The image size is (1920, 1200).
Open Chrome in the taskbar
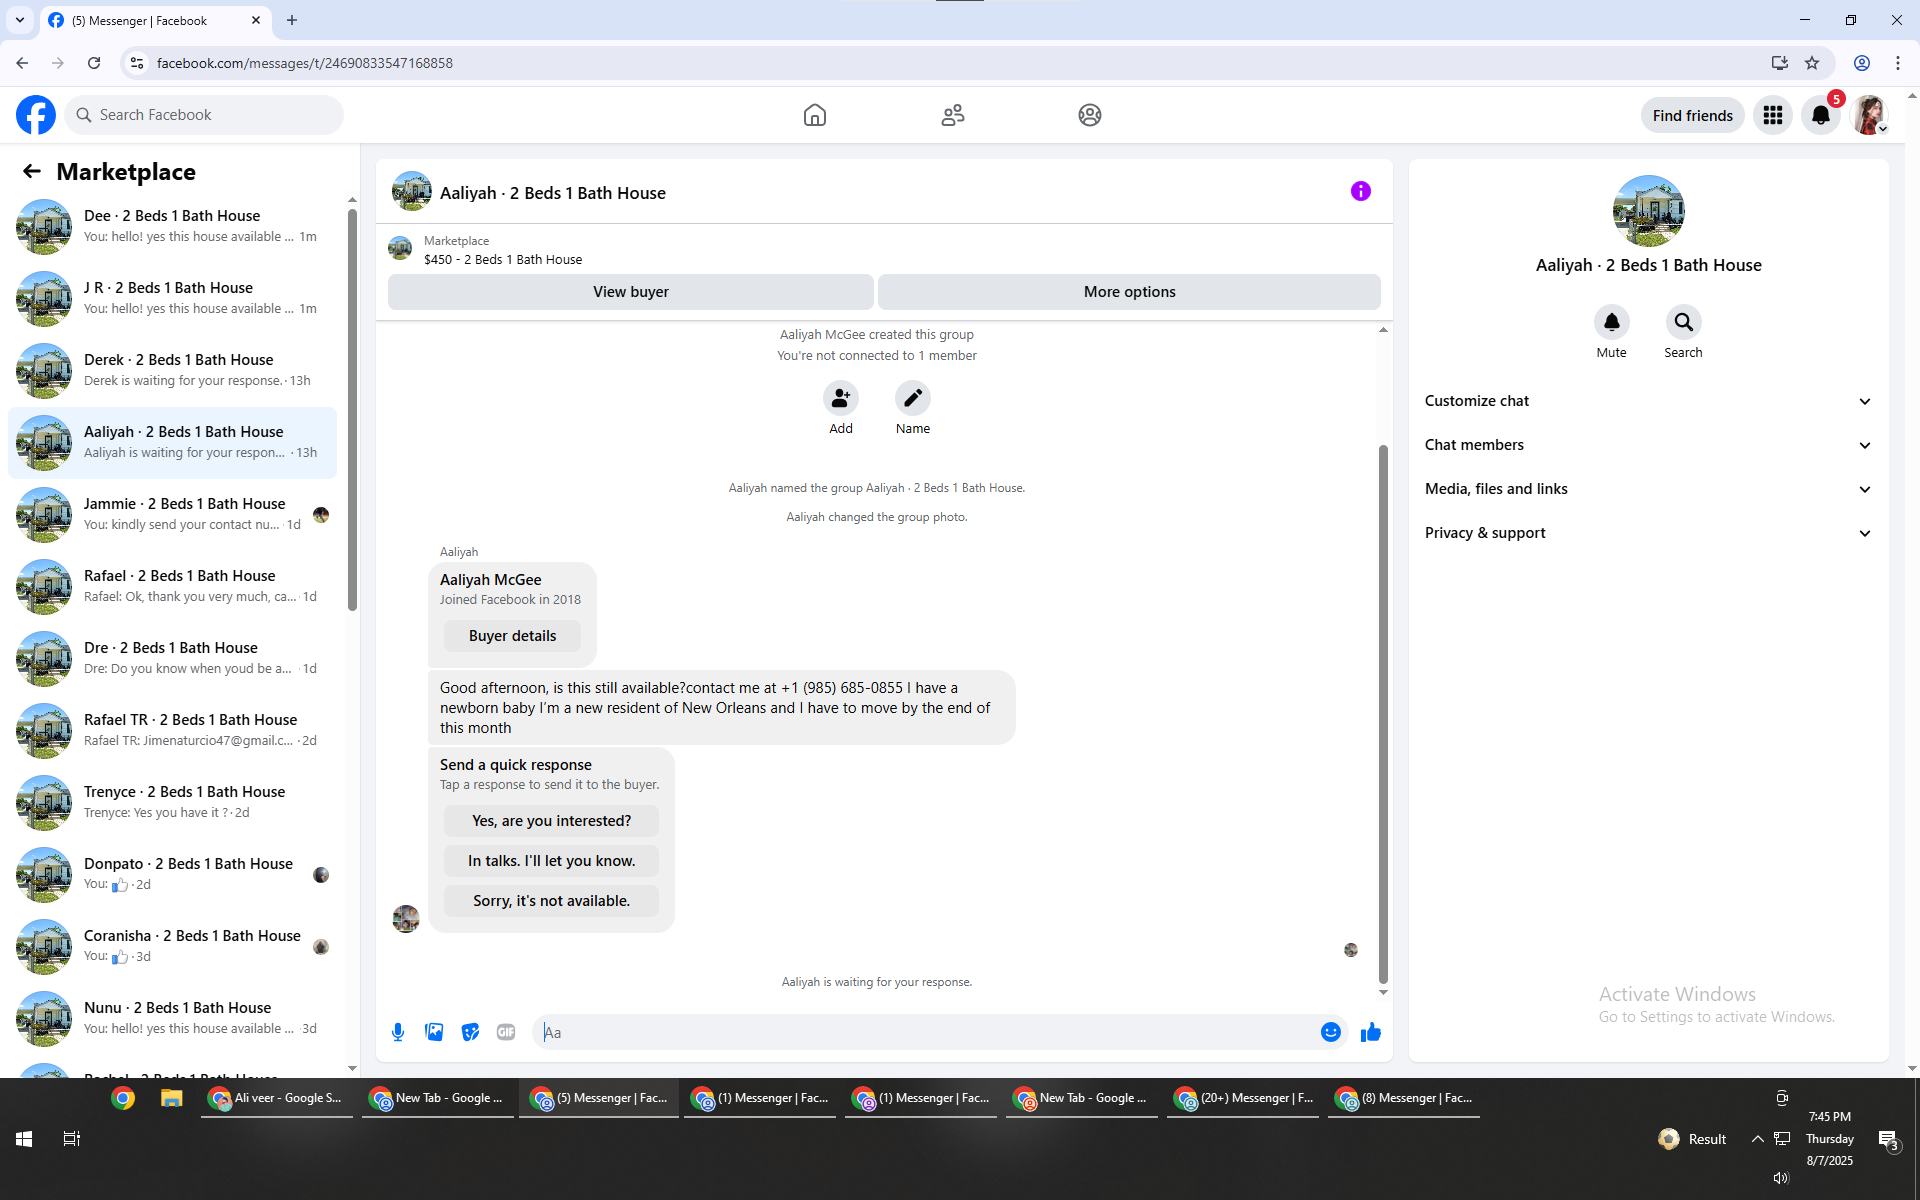point(123,1098)
